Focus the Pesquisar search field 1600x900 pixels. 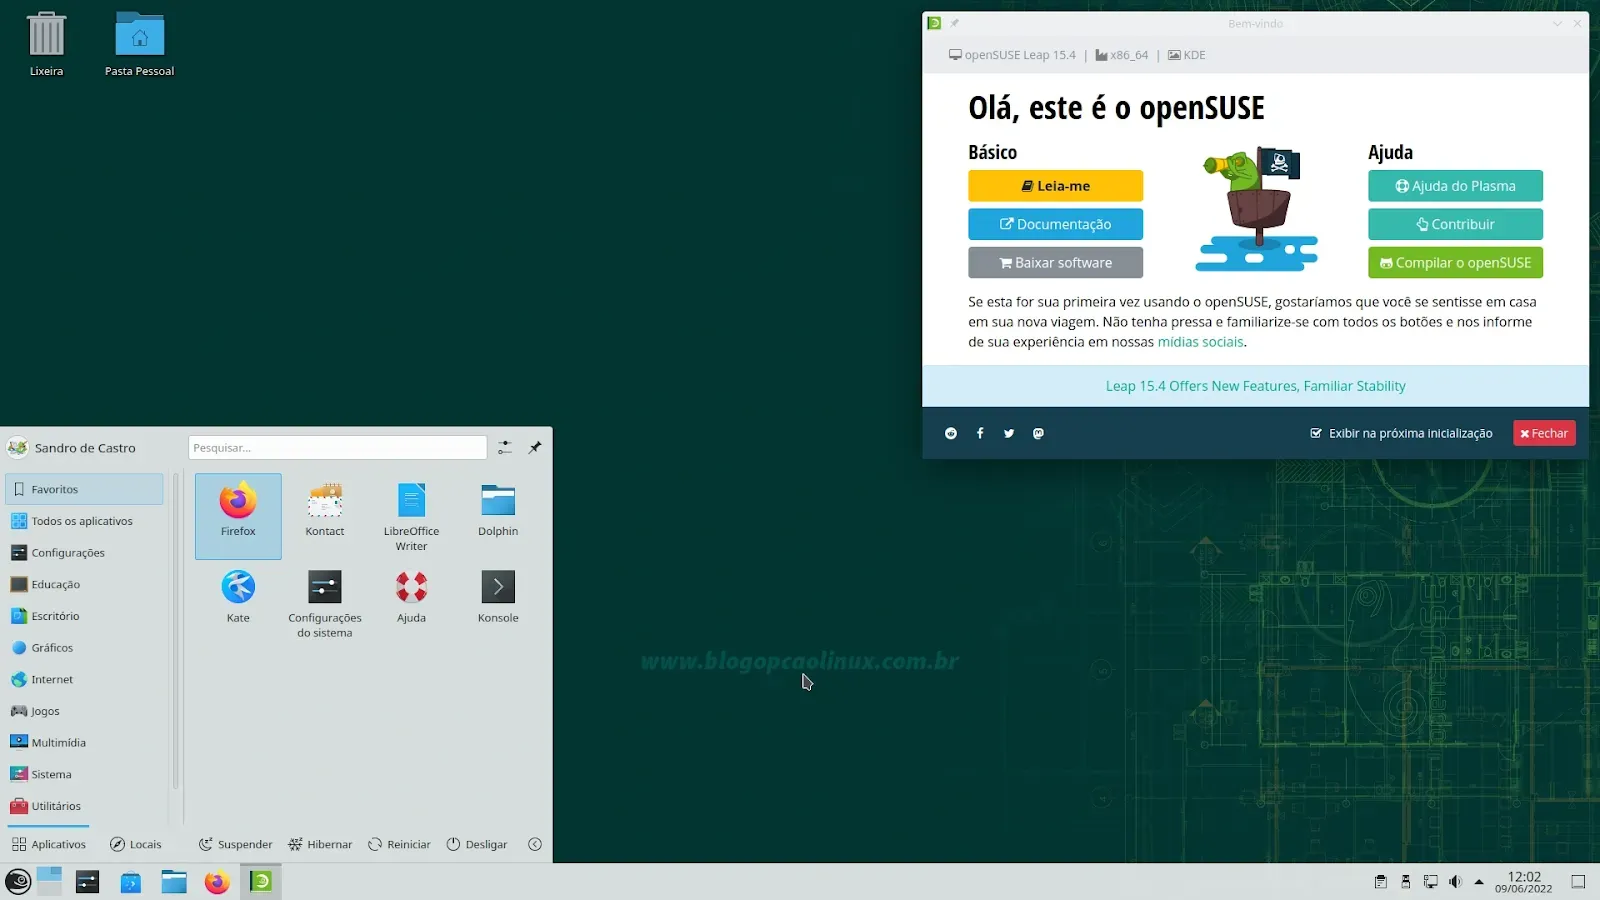[337, 448]
